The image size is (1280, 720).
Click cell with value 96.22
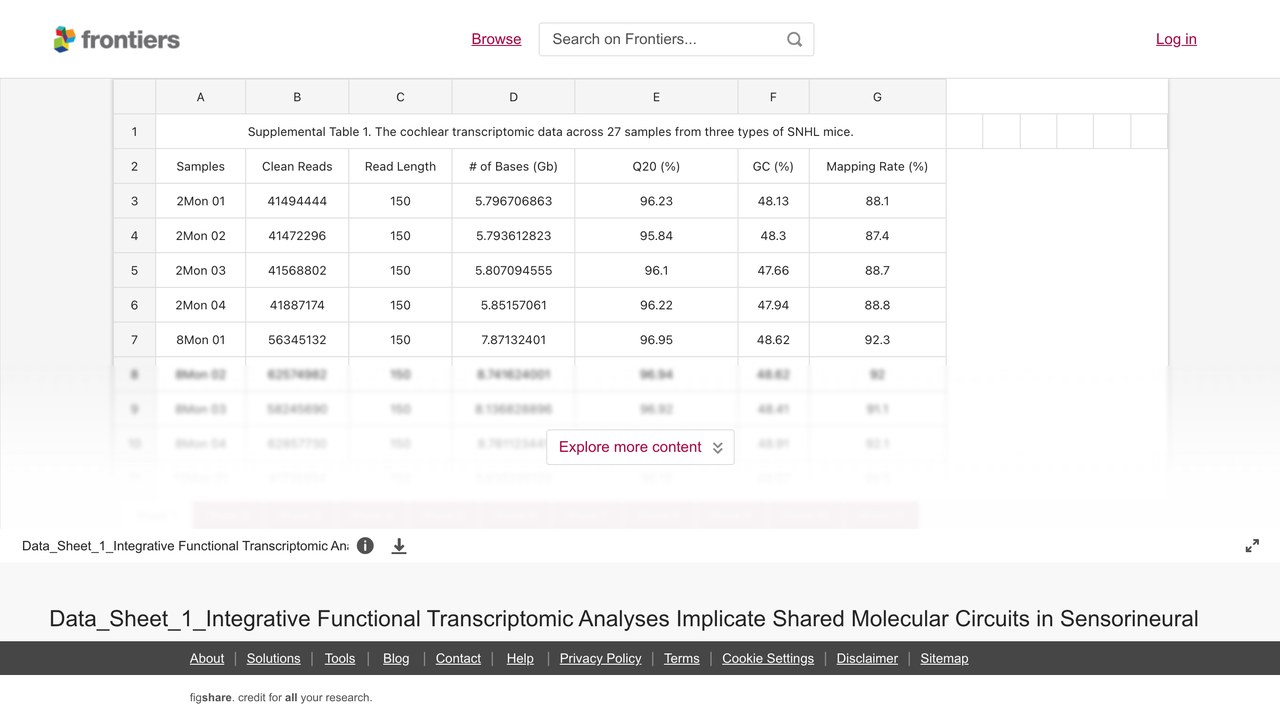click(656, 305)
